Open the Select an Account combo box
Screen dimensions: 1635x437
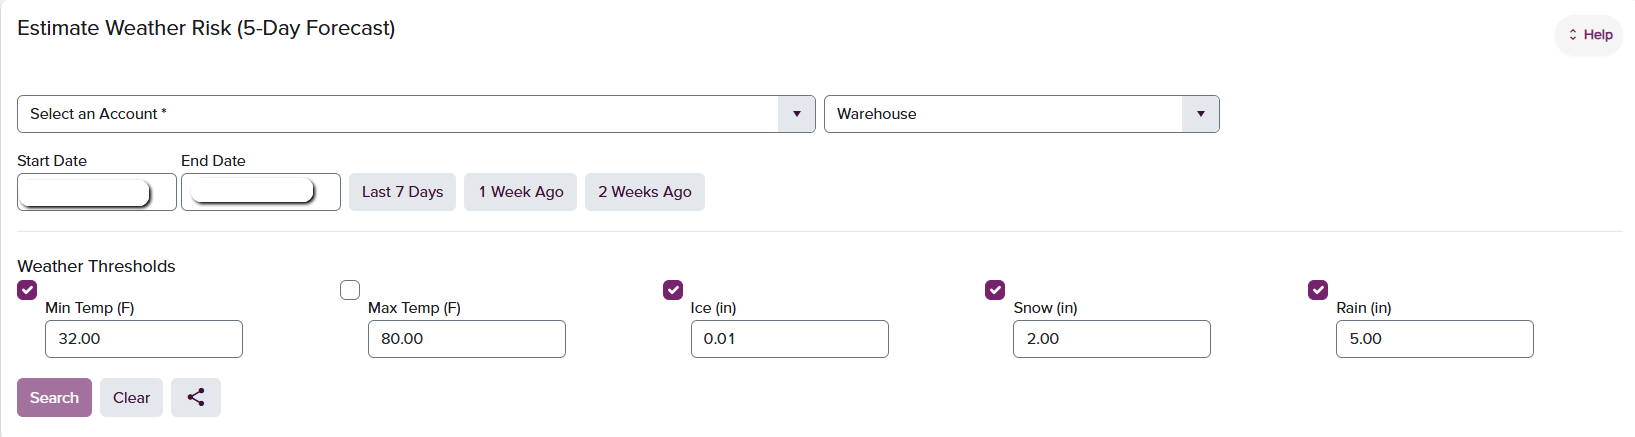(416, 114)
